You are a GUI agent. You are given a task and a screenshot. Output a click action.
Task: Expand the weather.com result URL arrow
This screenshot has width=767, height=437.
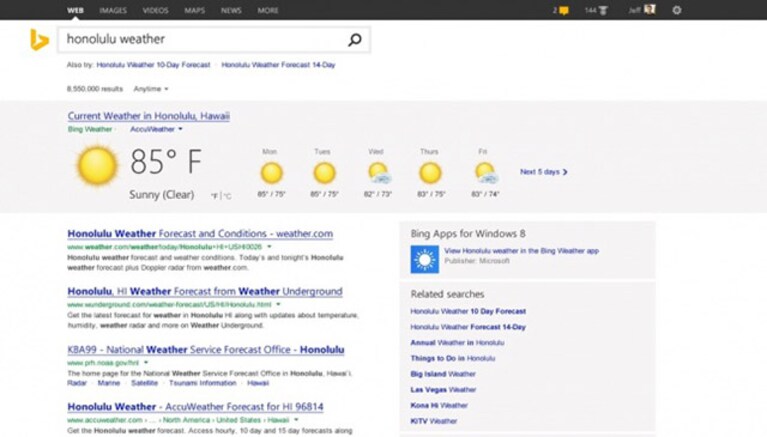click(269, 247)
